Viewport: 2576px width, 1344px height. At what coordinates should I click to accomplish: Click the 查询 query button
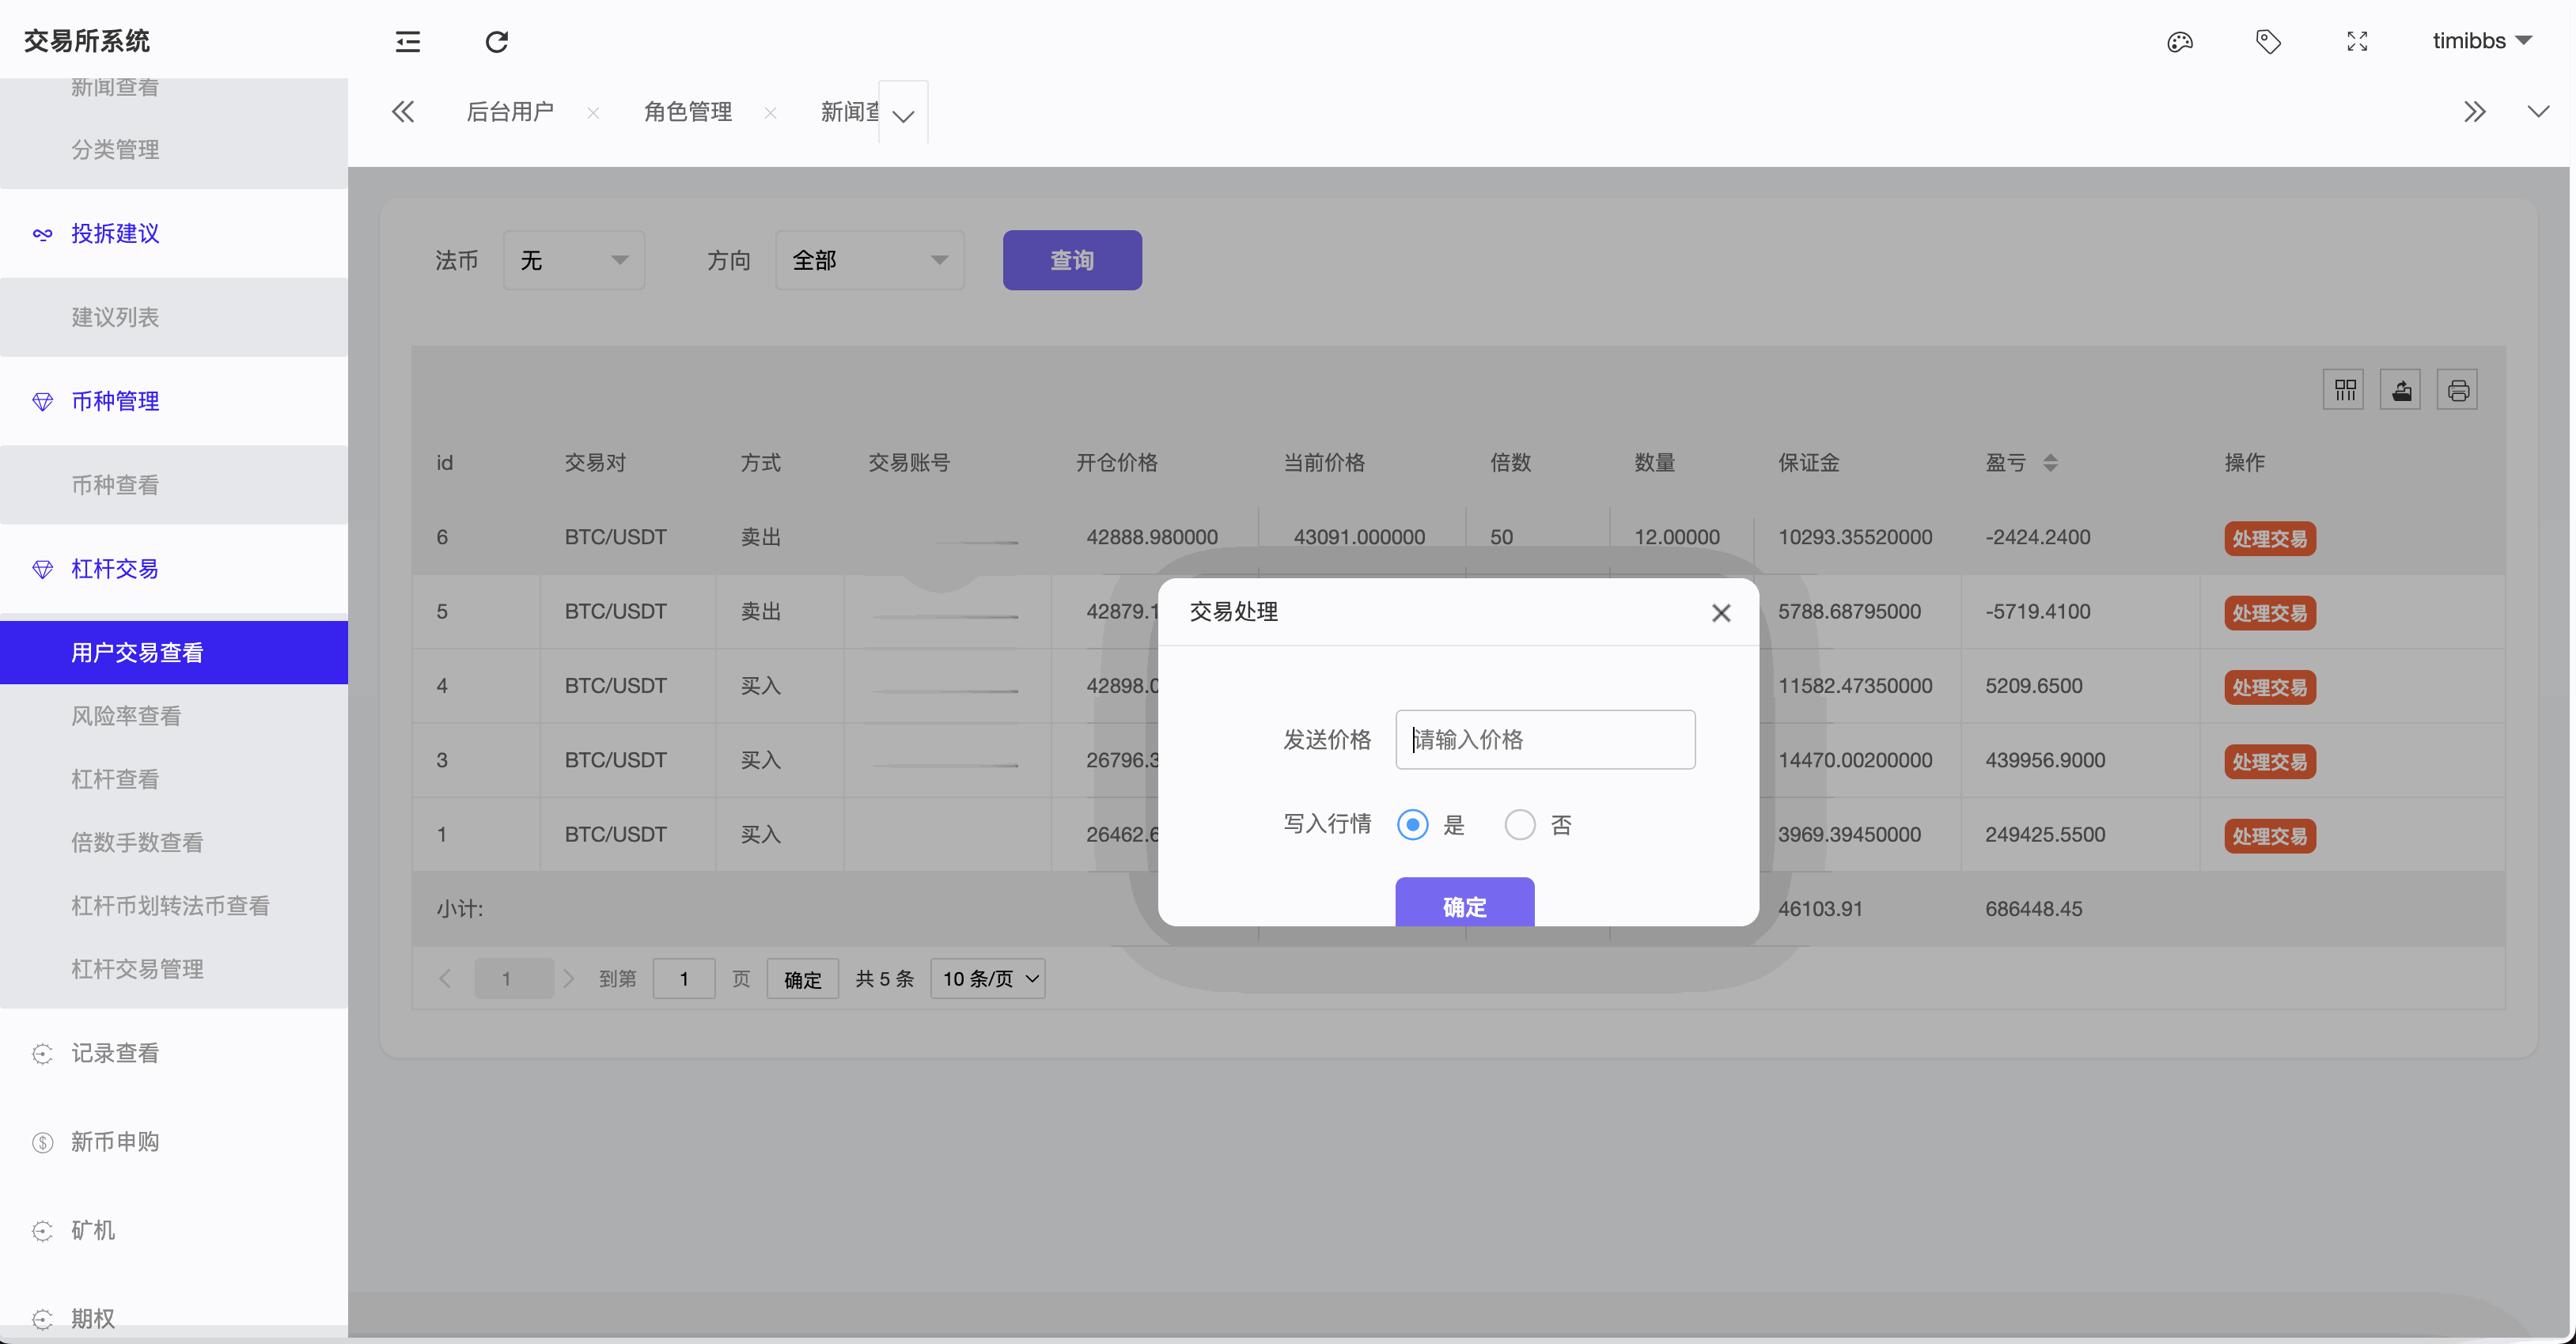pyautogui.click(x=1072, y=260)
